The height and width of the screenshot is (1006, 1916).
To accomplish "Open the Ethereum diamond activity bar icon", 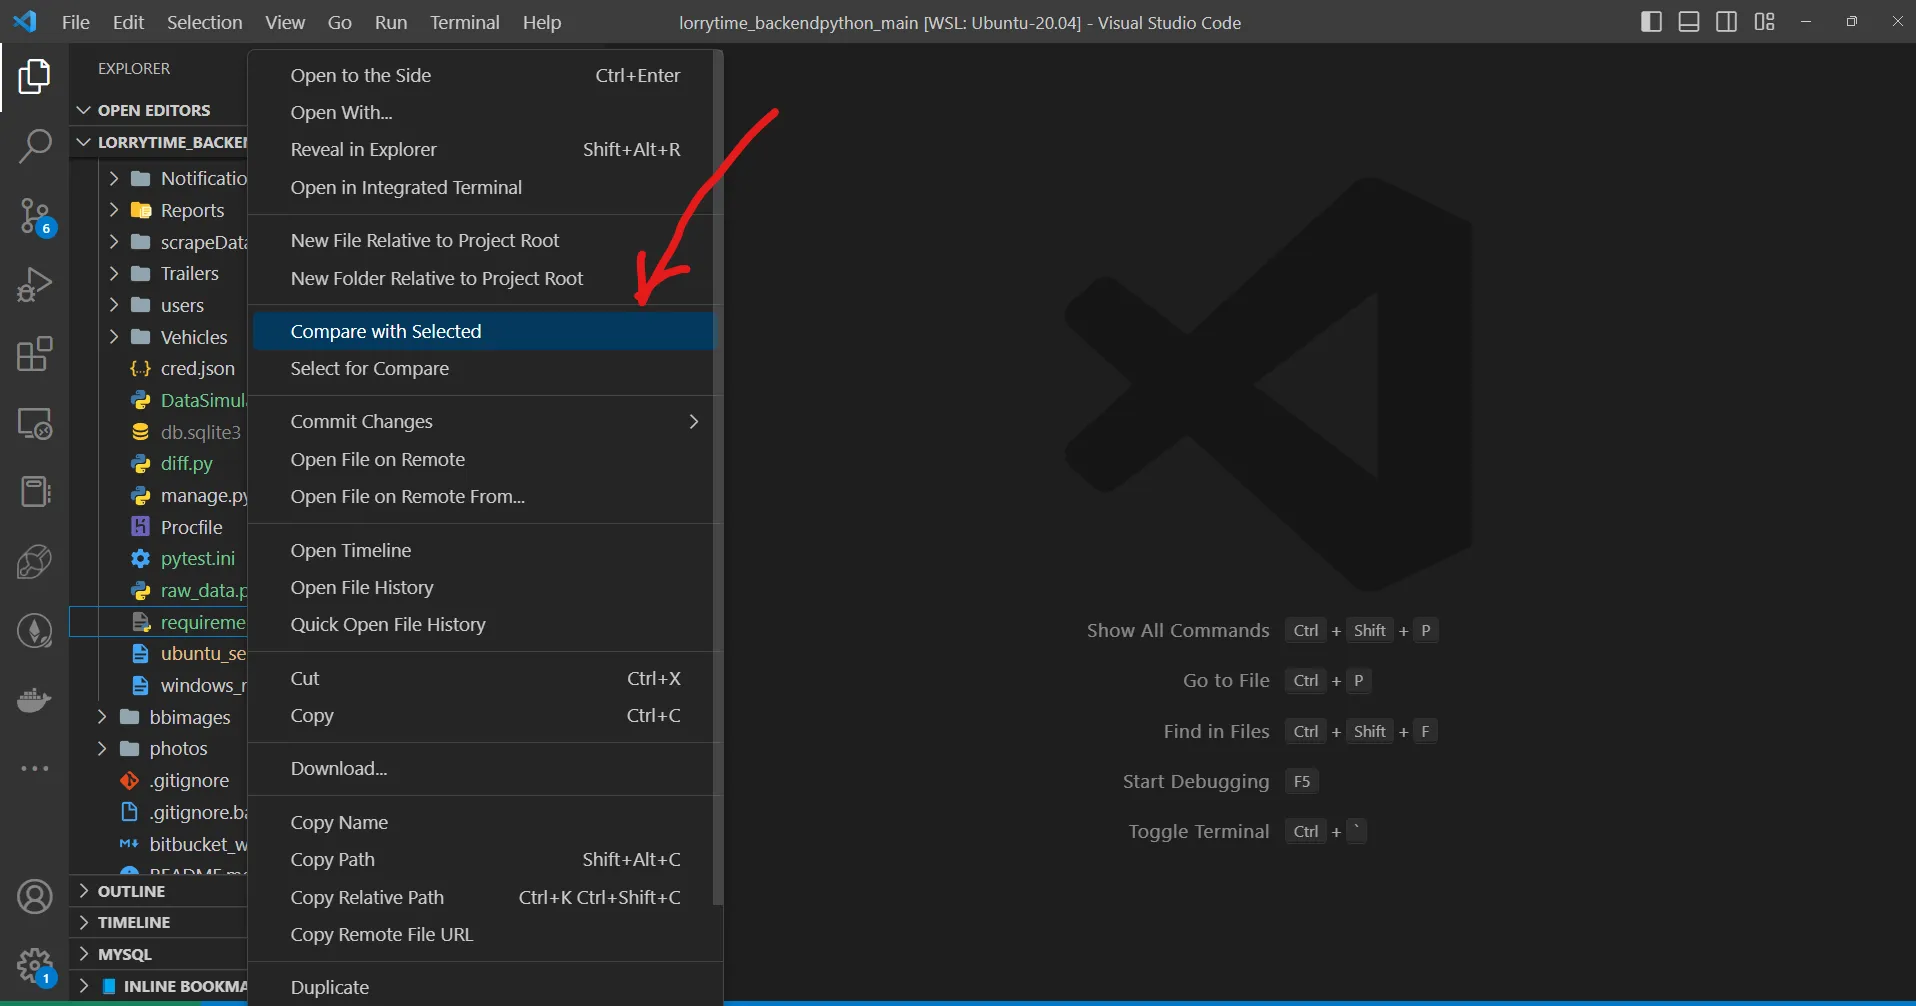I will (x=34, y=631).
